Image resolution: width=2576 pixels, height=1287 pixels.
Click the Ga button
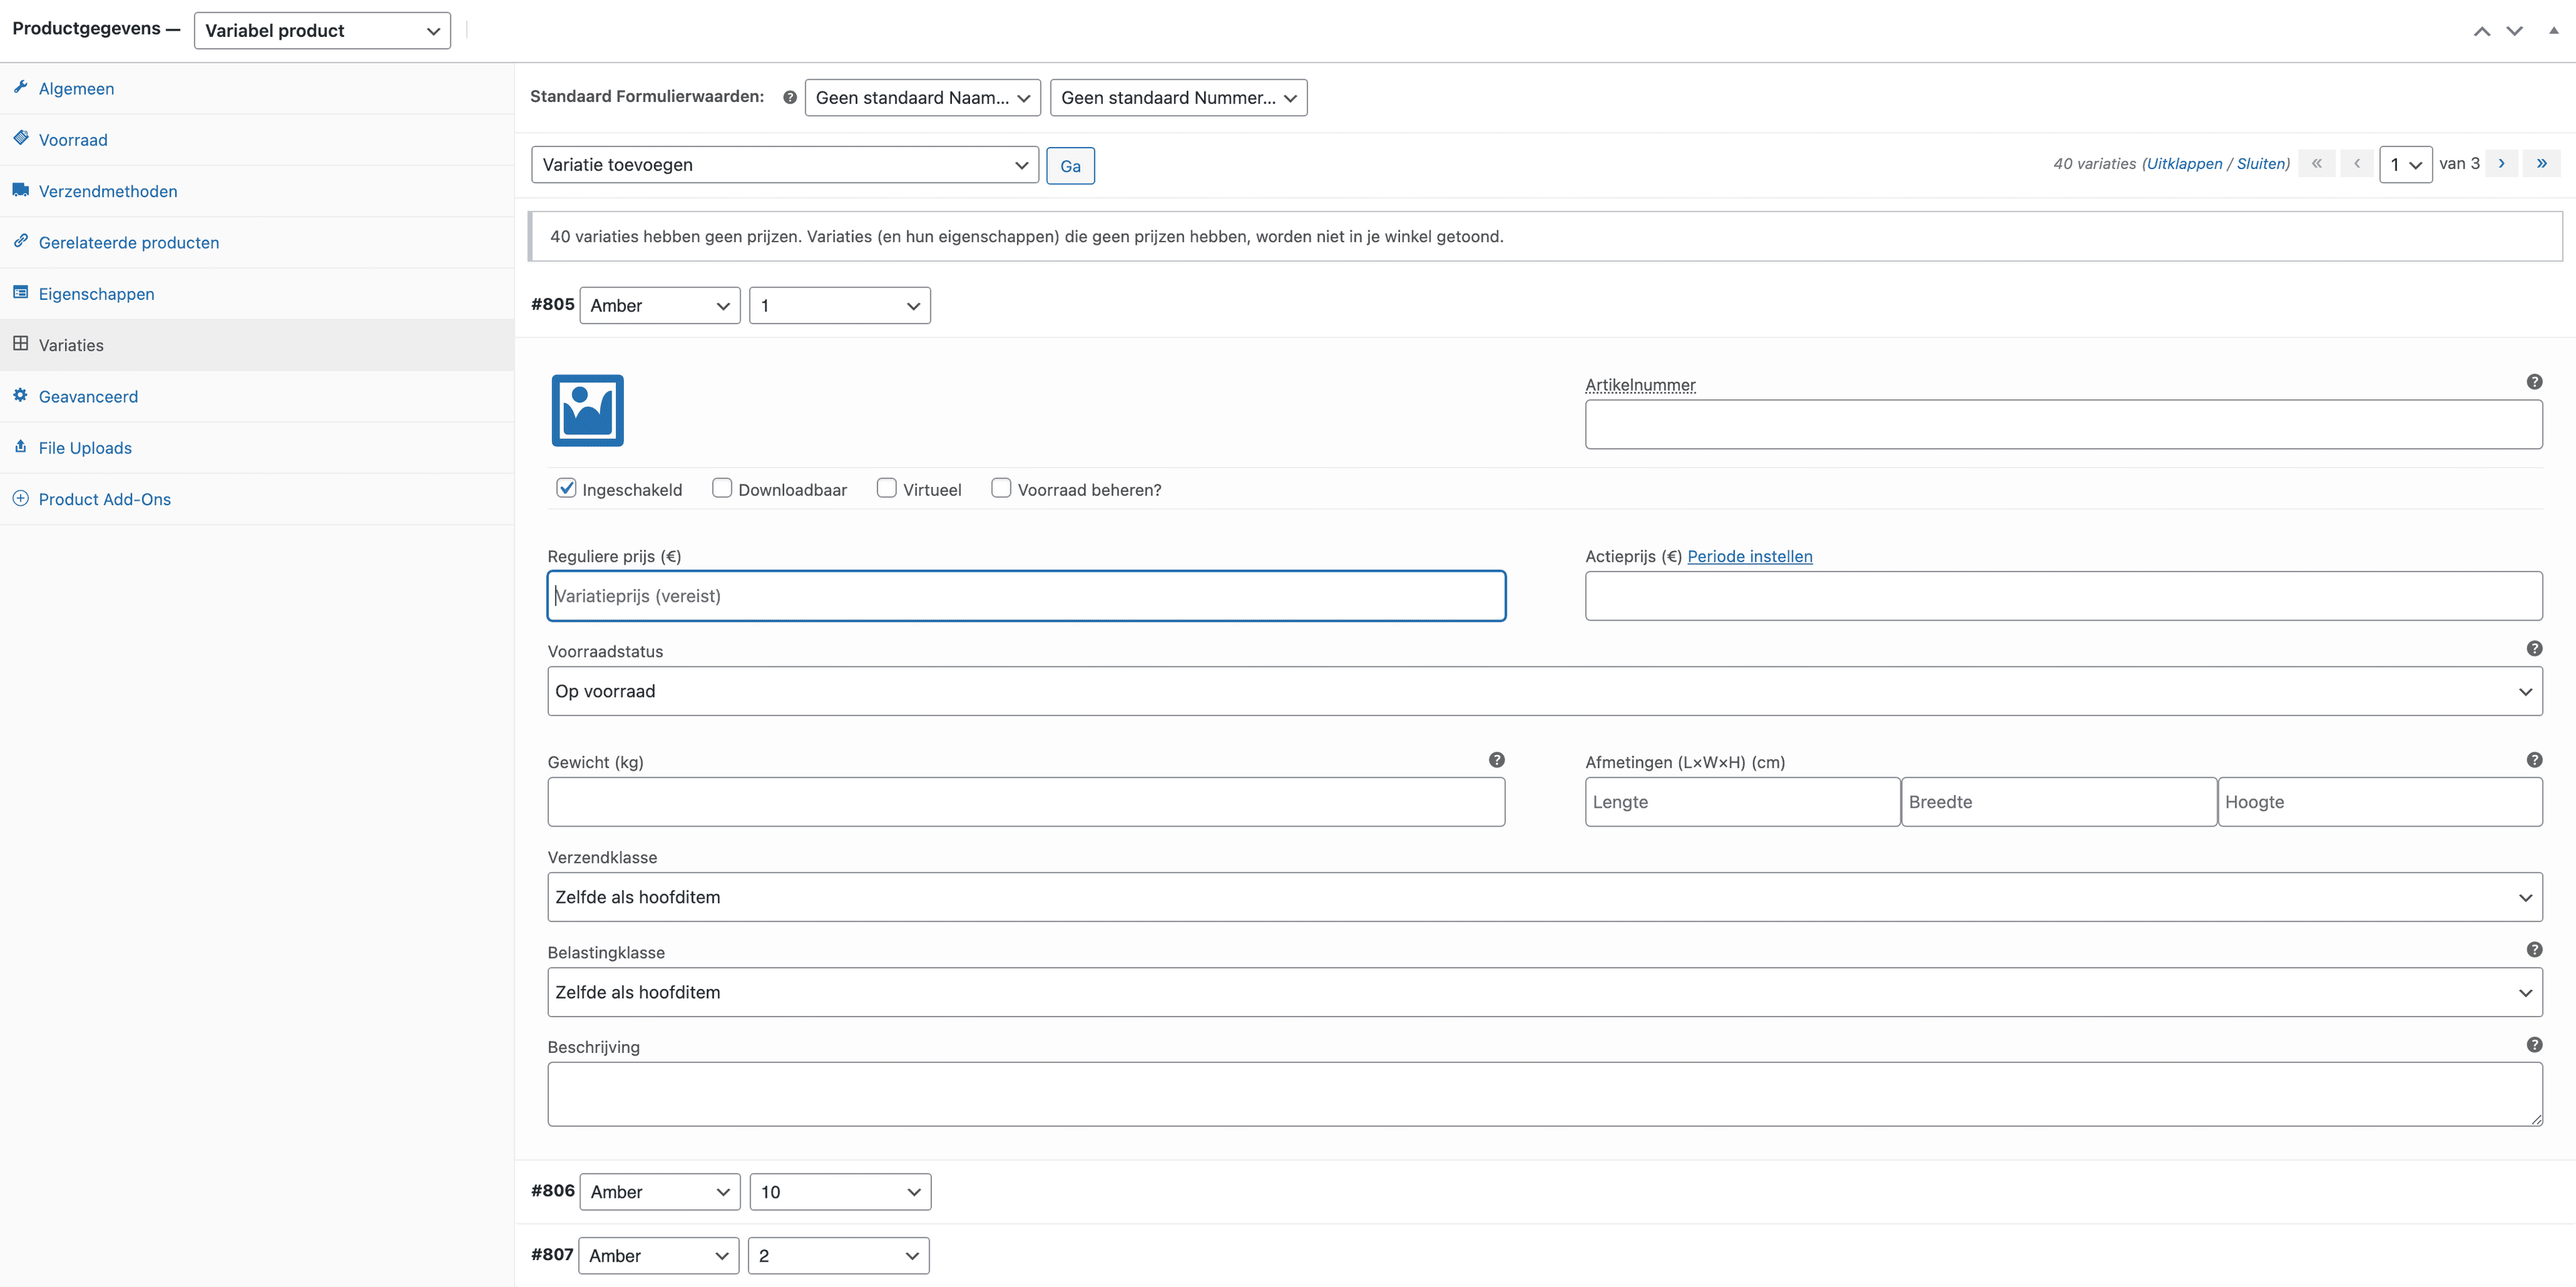[x=1070, y=166]
